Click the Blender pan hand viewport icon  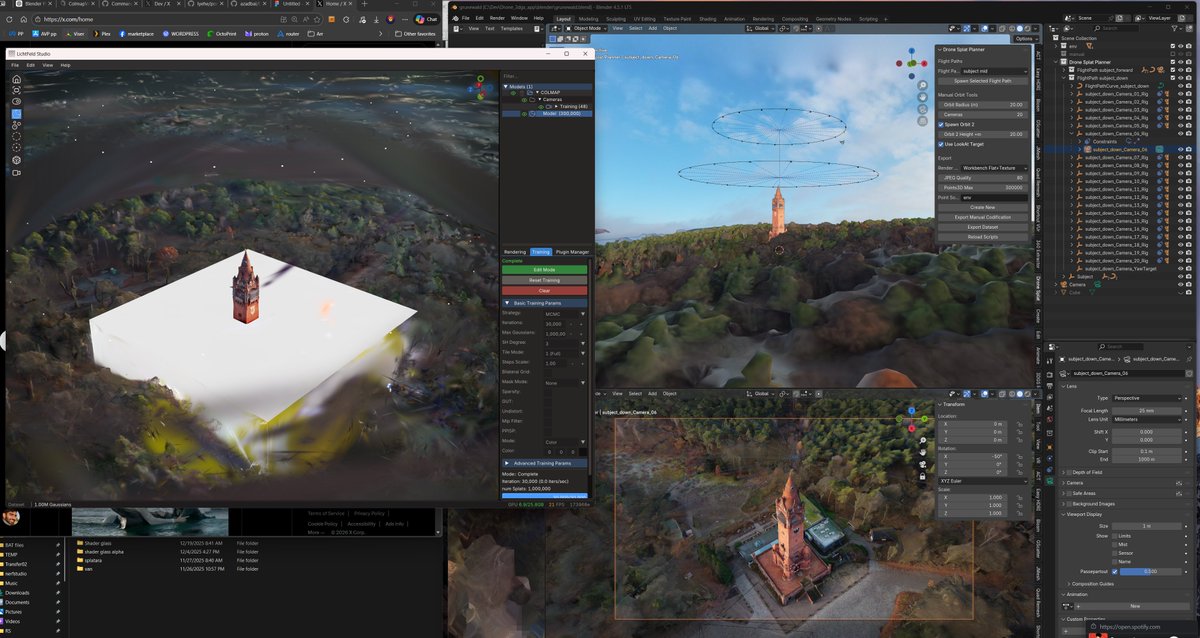922,99
